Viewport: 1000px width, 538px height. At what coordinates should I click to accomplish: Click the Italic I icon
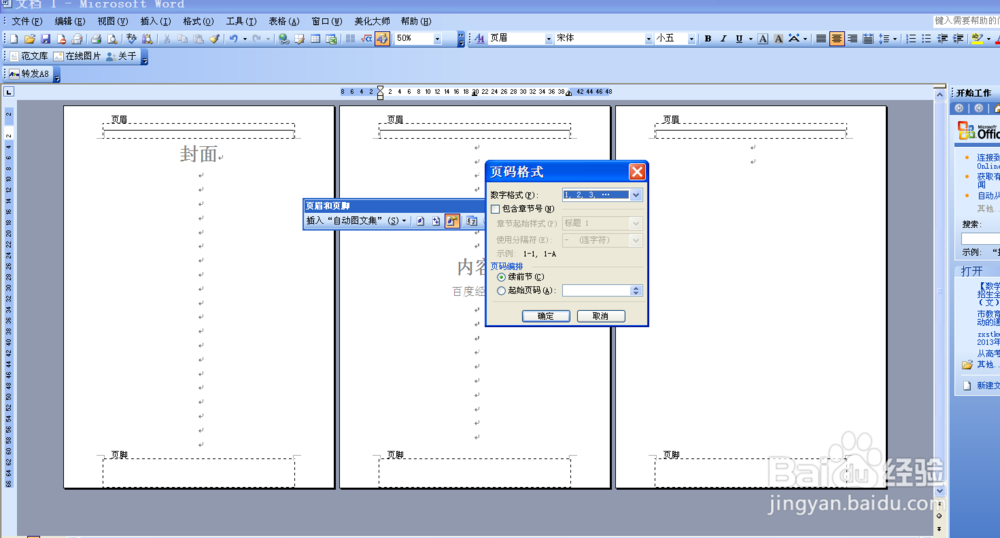click(x=723, y=39)
